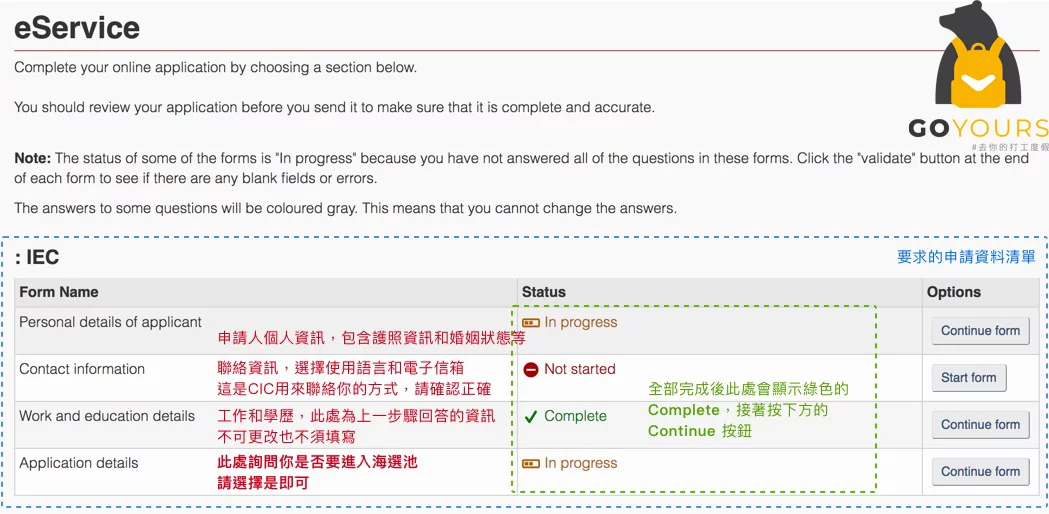Click the green Complete checkmark icon
Screen dimensions: 1049x514
tap(531, 417)
